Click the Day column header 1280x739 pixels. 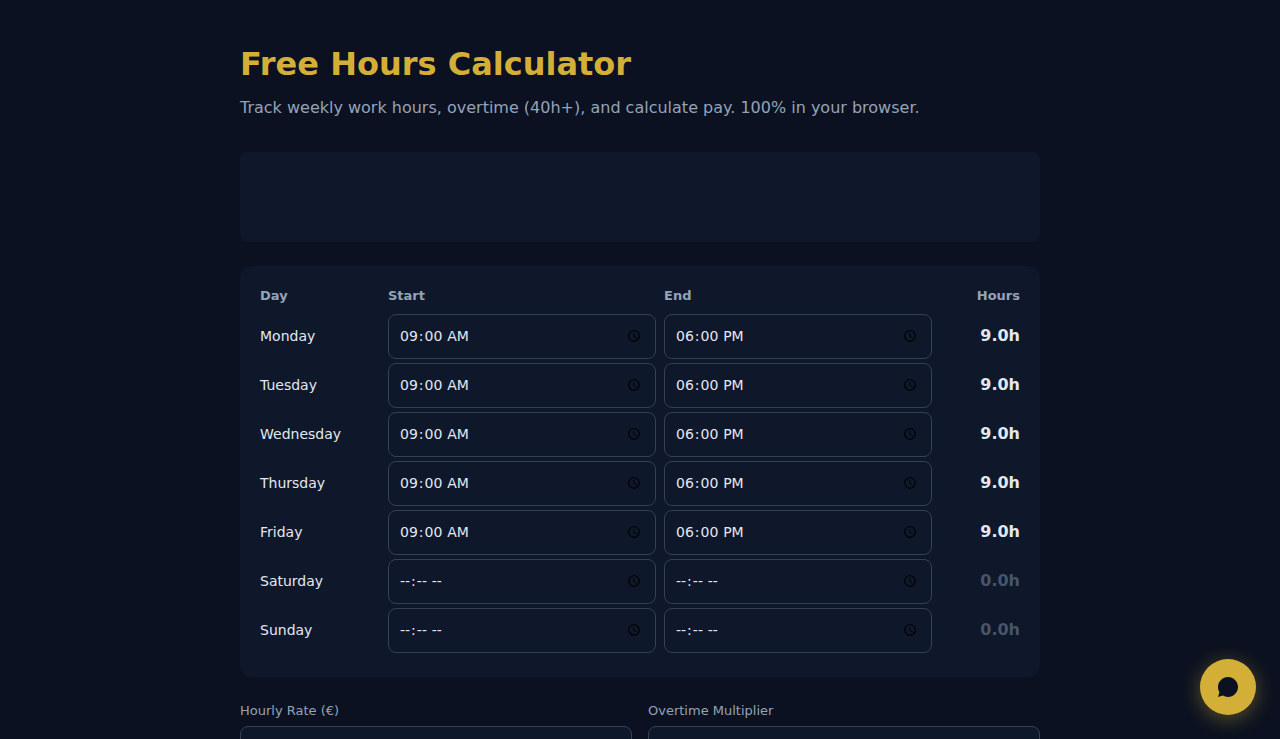pos(274,296)
